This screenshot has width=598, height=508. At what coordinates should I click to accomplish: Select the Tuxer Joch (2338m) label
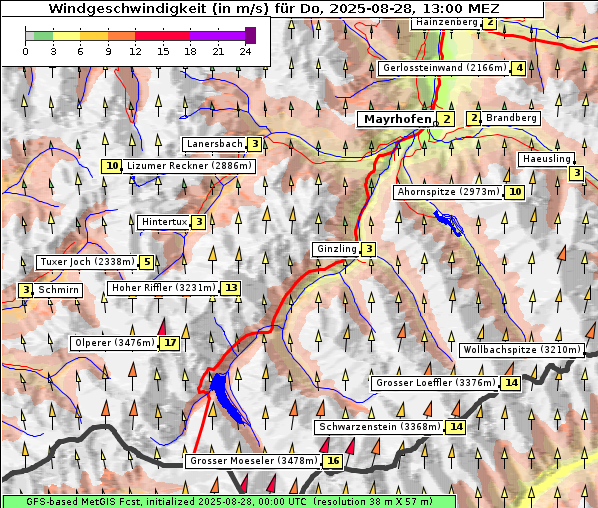click(x=87, y=262)
